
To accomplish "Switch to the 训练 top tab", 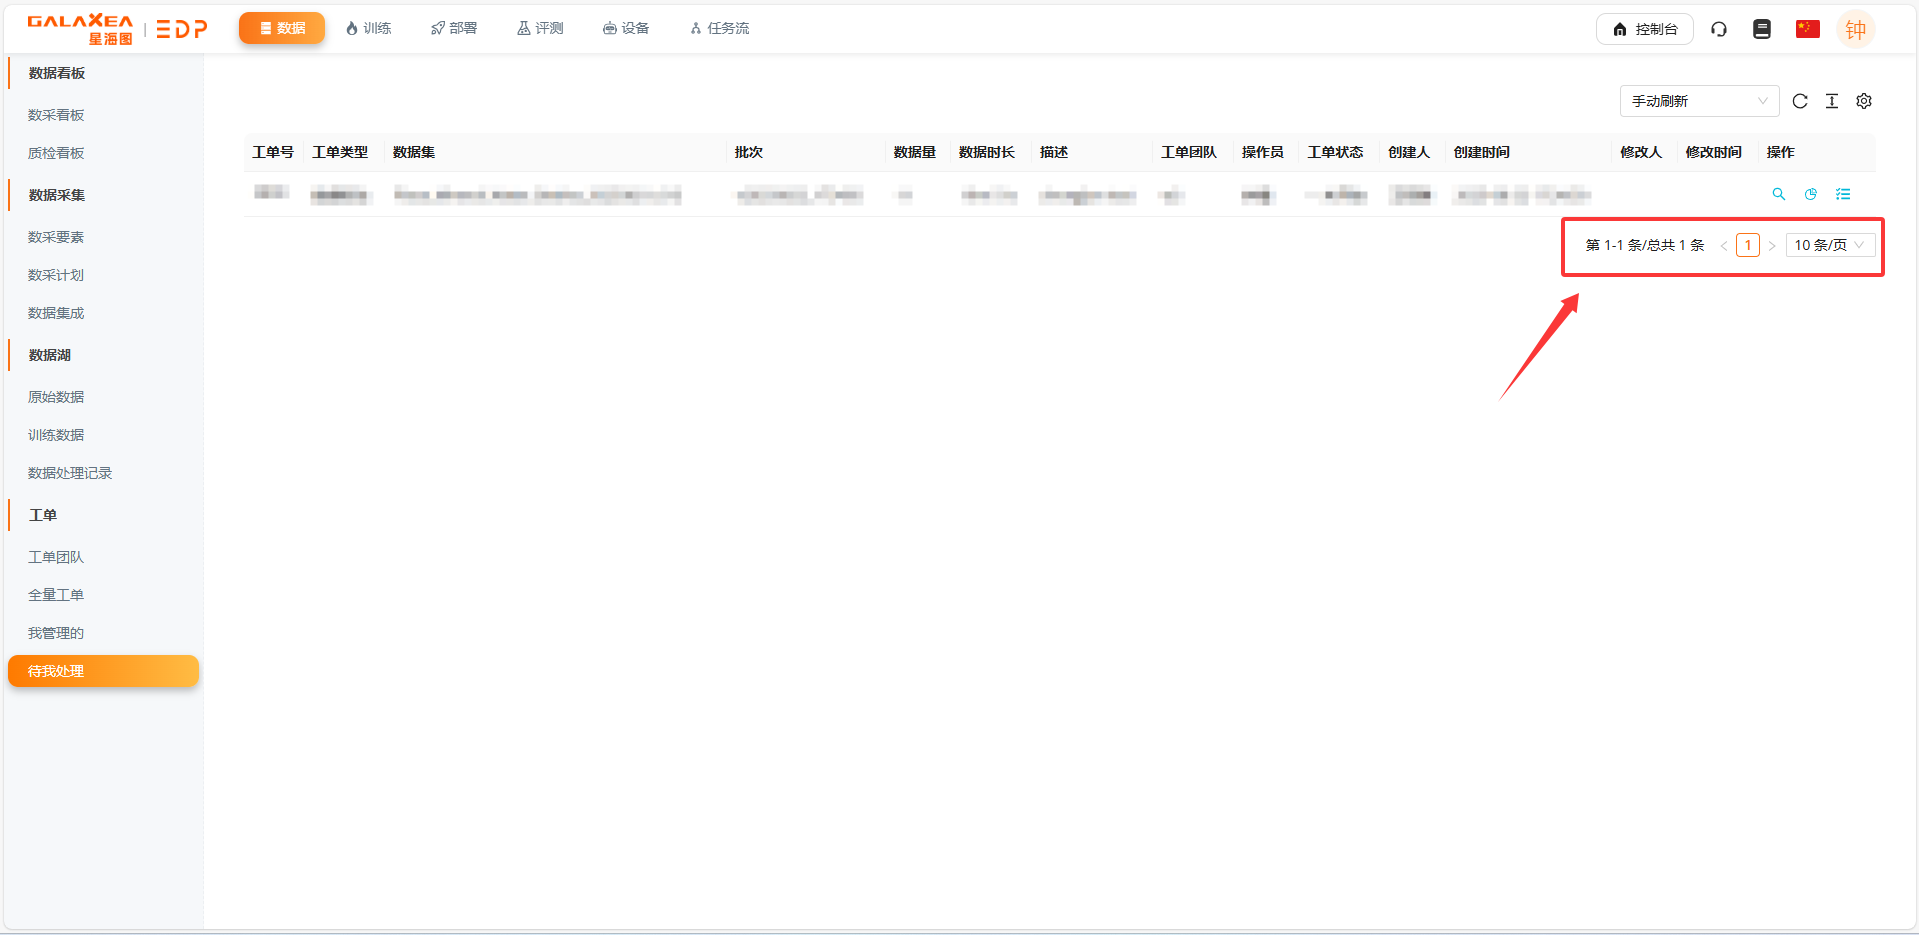I will (368, 28).
